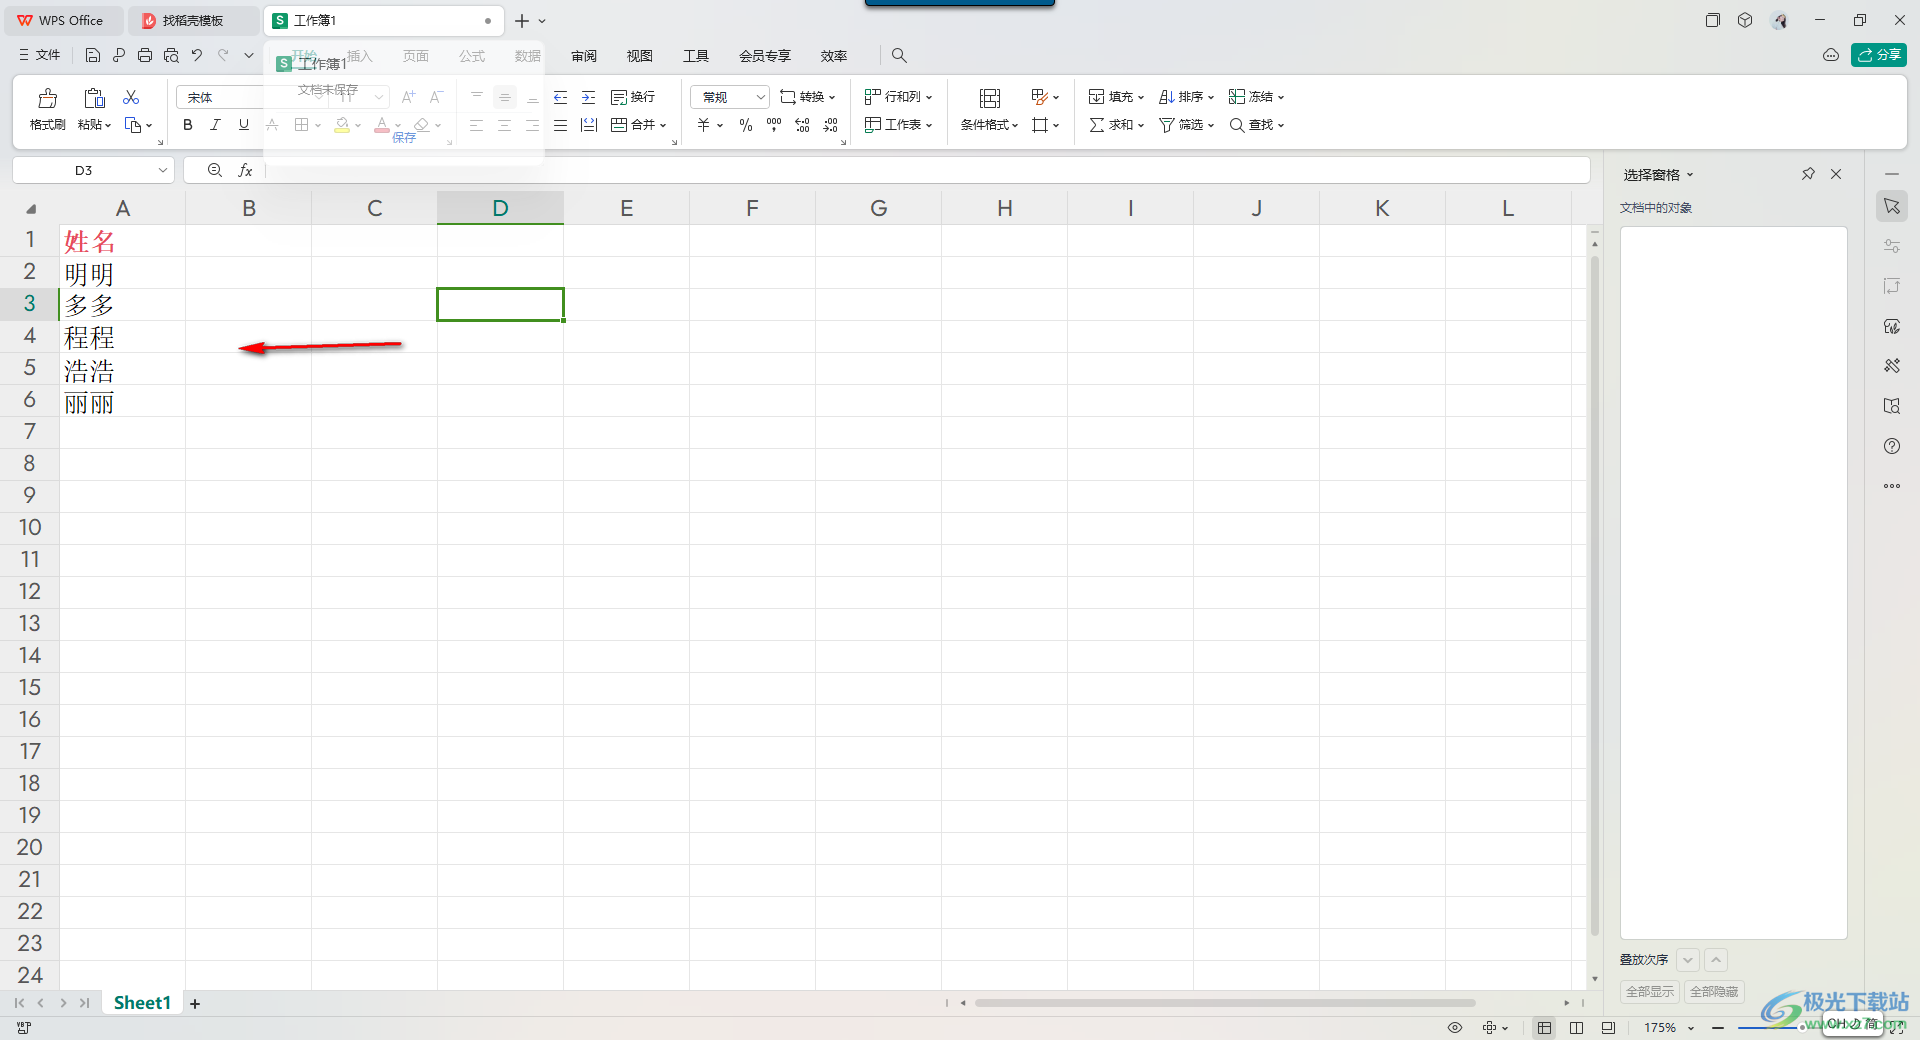The height and width of the screenshot is (1040, 1920).
Task: Open the Freeze panes (冻结) dropdown
Action: (1256, 97)
